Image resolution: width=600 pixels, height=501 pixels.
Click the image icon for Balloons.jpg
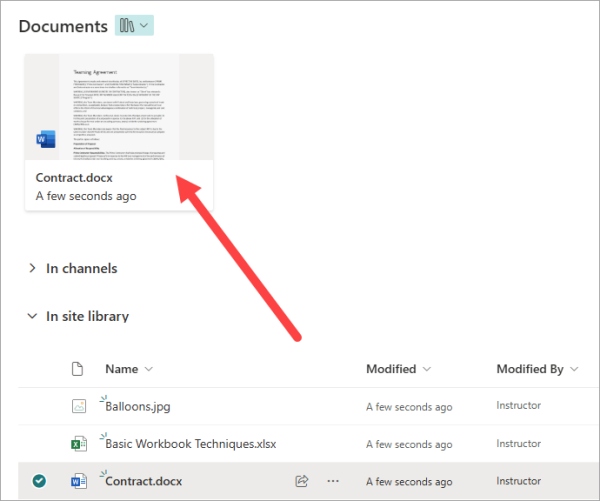pos(79,406)
